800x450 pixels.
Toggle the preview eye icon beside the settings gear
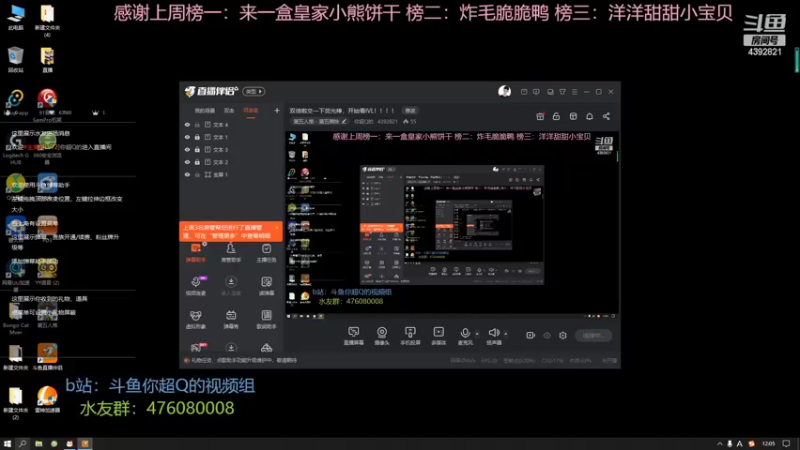pos(547,335)
